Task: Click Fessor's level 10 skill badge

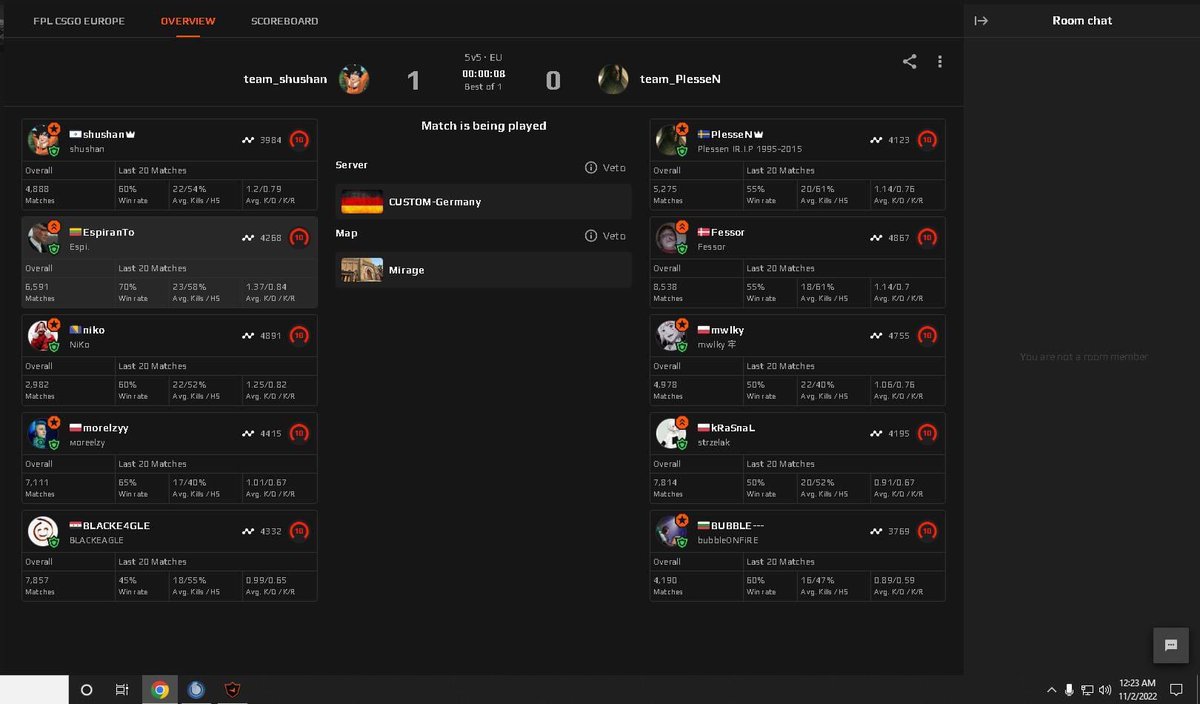Action: (927, 238)
